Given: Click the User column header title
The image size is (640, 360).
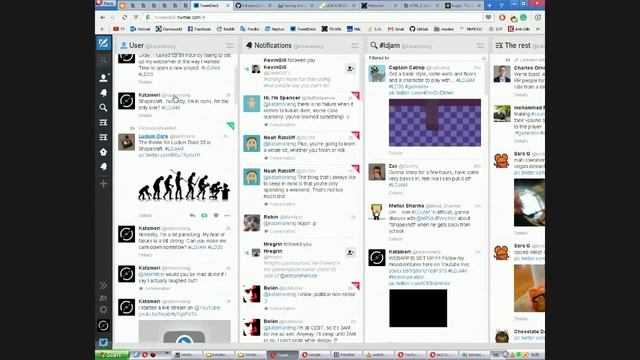Looking at the screenshot, I should pyautogui.click(x=136, y=45).
